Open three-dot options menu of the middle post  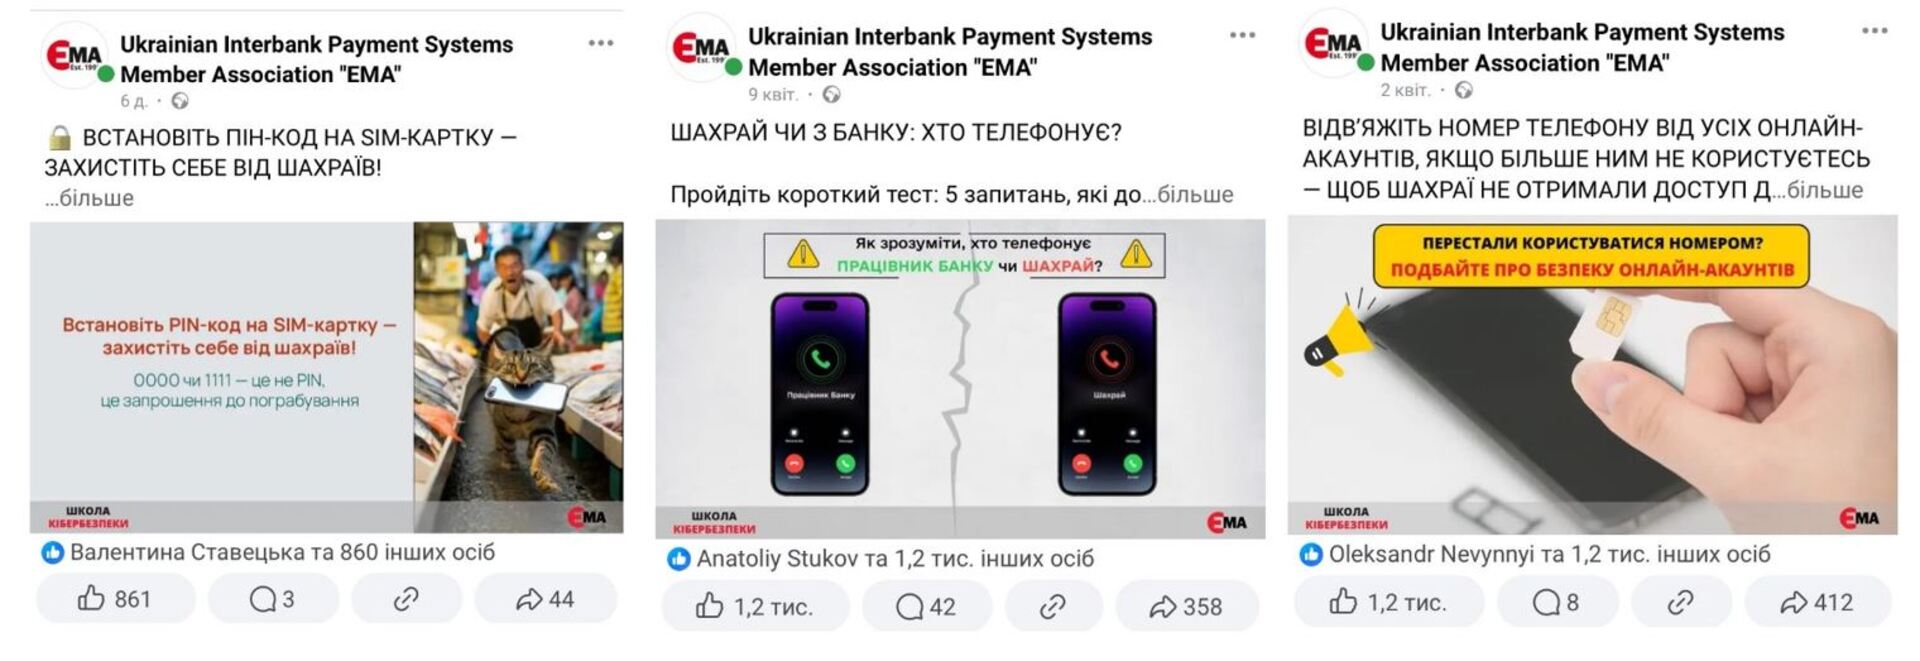[x=1242, y=35]
